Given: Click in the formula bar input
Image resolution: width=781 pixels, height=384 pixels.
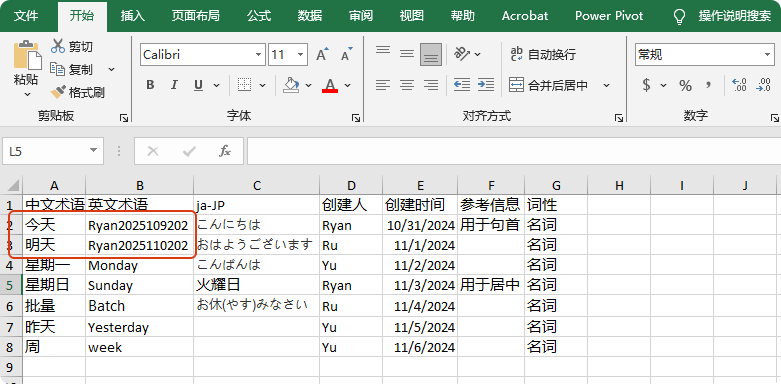Looking at the screenshot, I should click(x=514, y=151).
